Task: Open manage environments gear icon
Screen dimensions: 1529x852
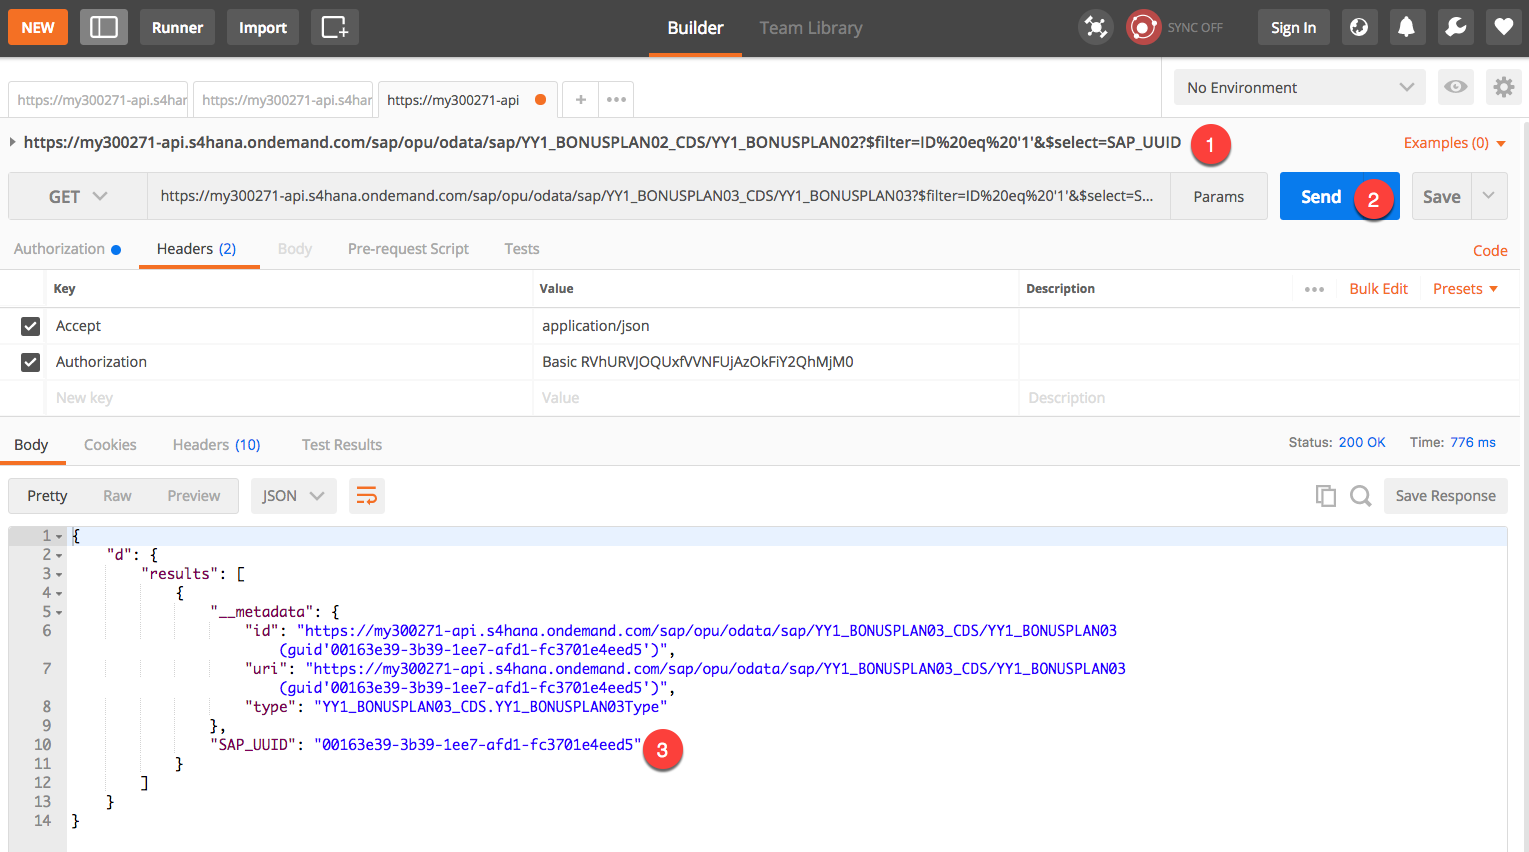Action: 1503,87
